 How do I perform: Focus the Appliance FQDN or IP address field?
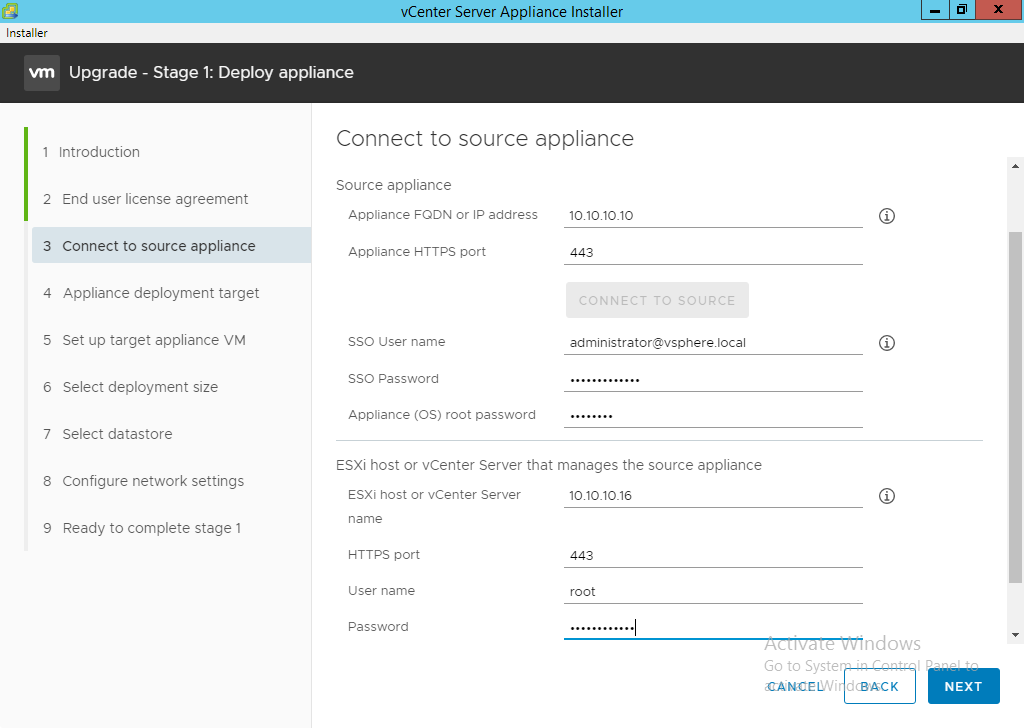click(x=713, y=215)
